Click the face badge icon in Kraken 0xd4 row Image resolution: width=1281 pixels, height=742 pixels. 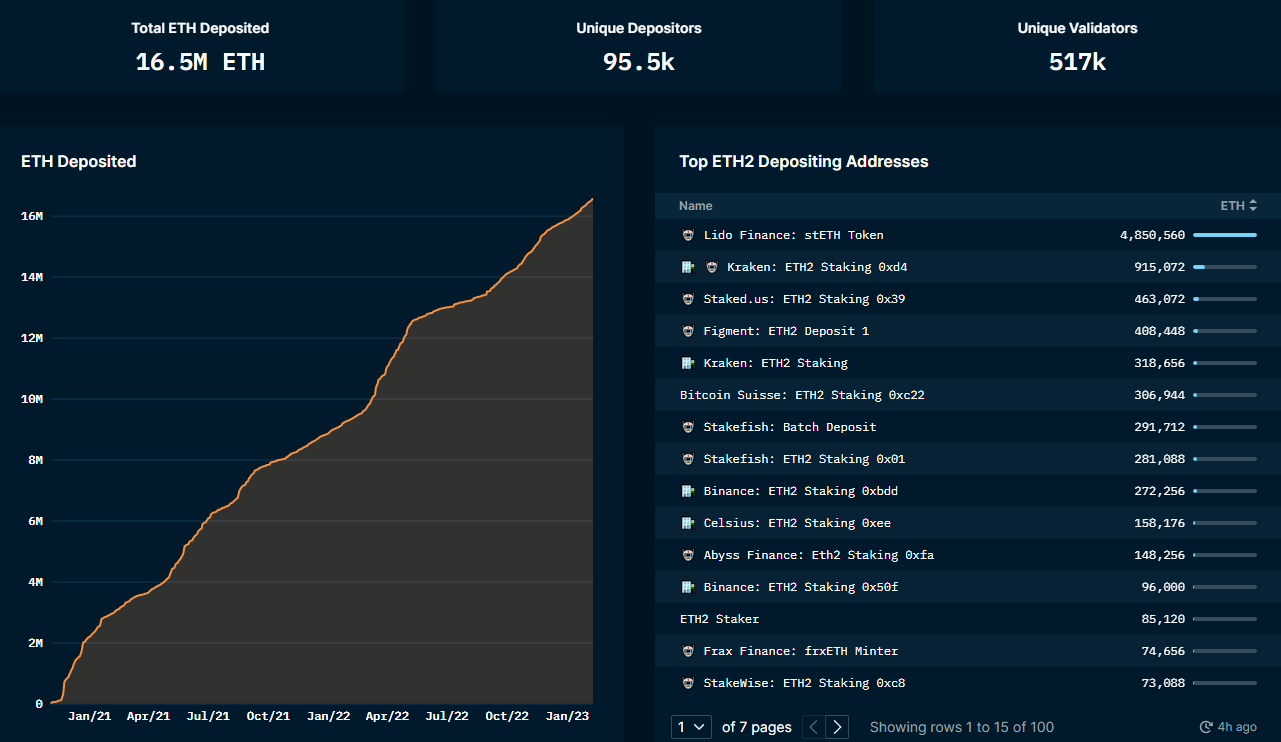712,267
